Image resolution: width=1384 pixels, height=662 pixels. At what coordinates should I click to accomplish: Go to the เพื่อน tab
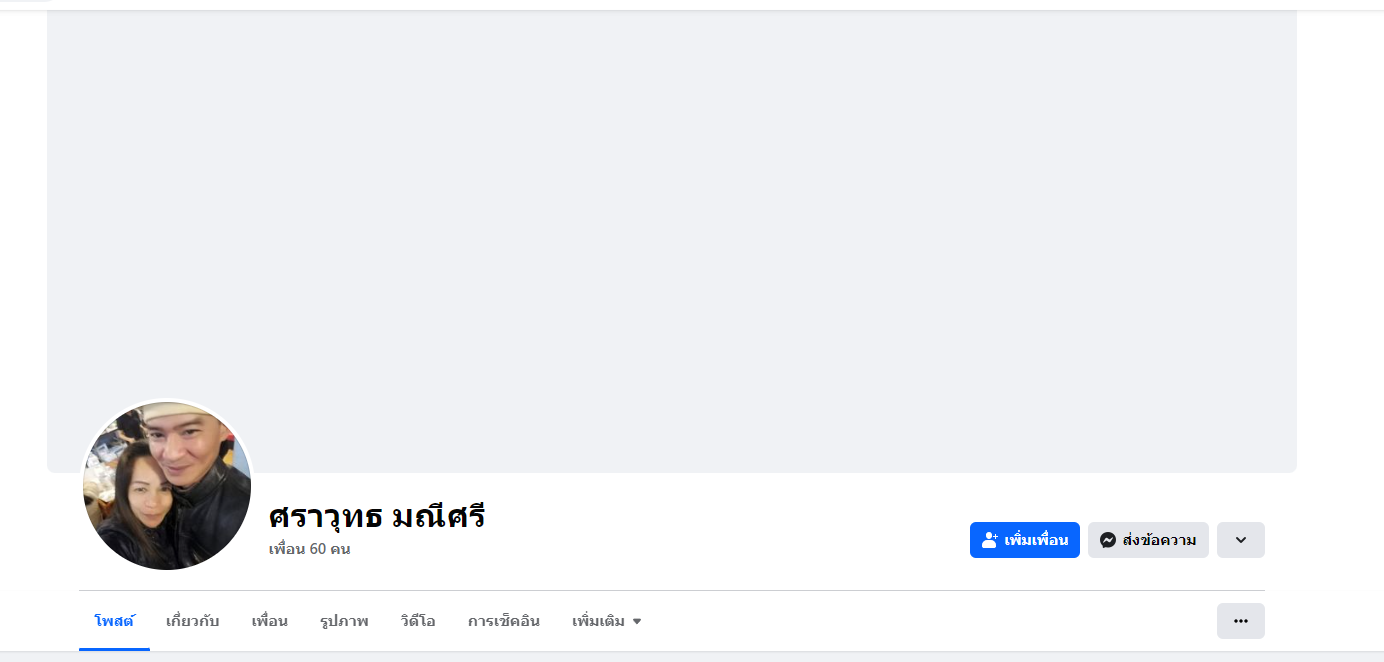tap(270, 621)
